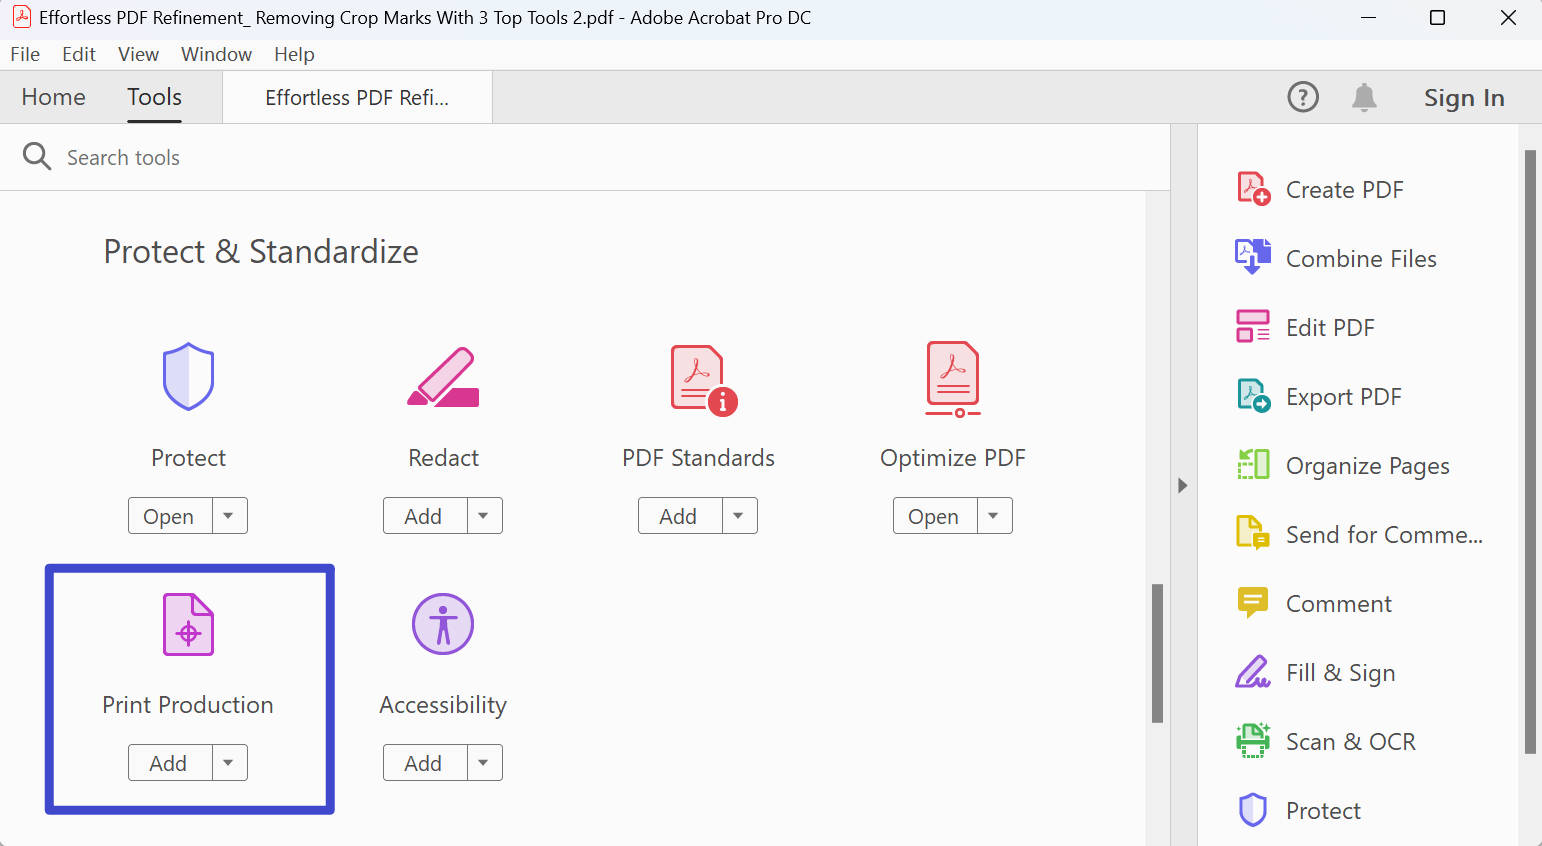Image resolution: width=1542 pixels, height=846 pixels.
Task: Open the Scan & OCR tool
Action: [1350, 741]
